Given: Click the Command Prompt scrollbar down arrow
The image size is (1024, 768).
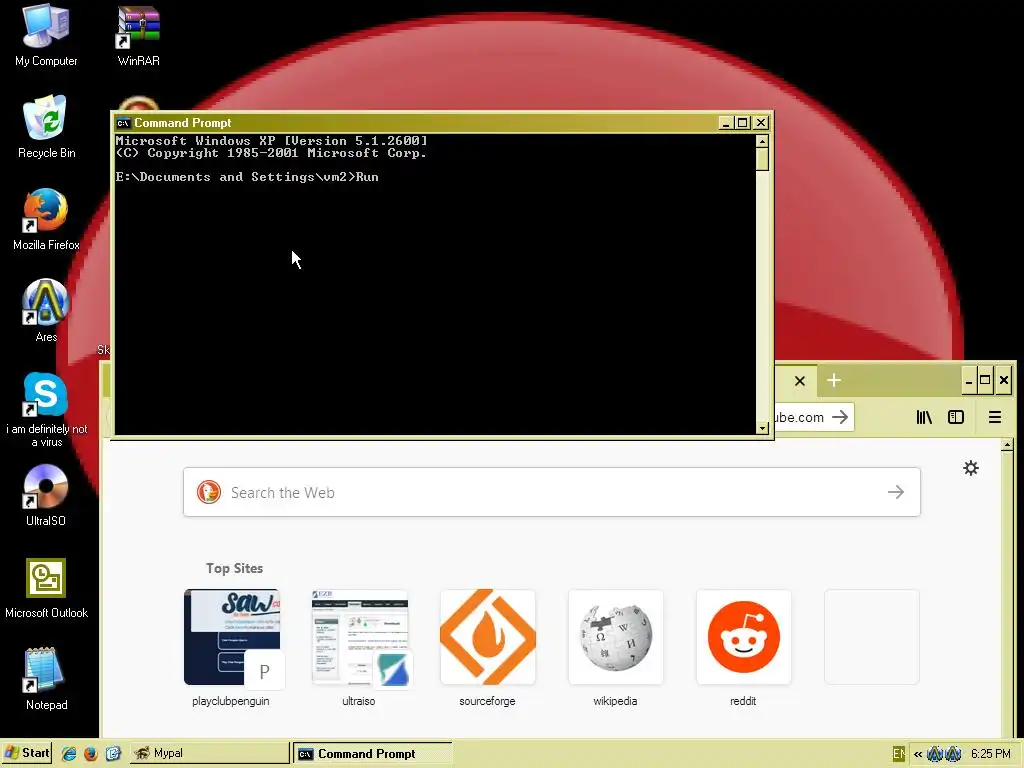Looking at the screenshot, I should (x=762, y=428).
